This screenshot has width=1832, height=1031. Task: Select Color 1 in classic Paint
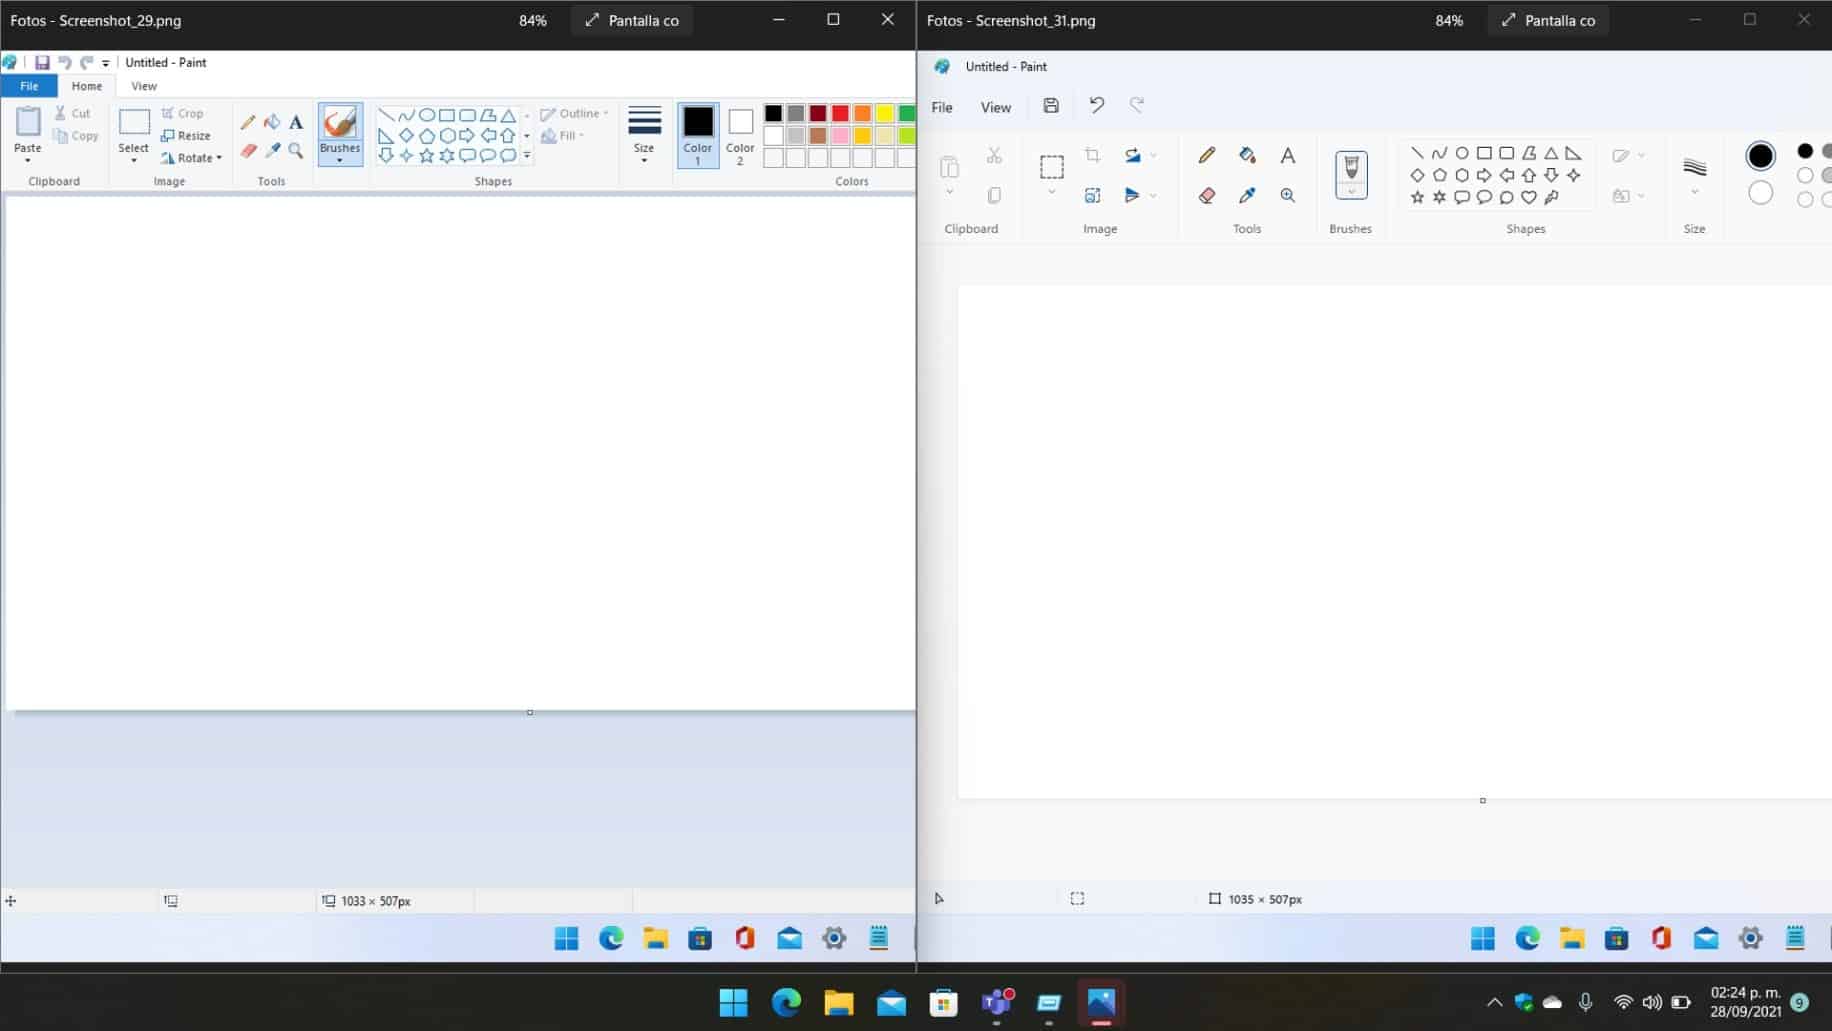coord(698,134)
